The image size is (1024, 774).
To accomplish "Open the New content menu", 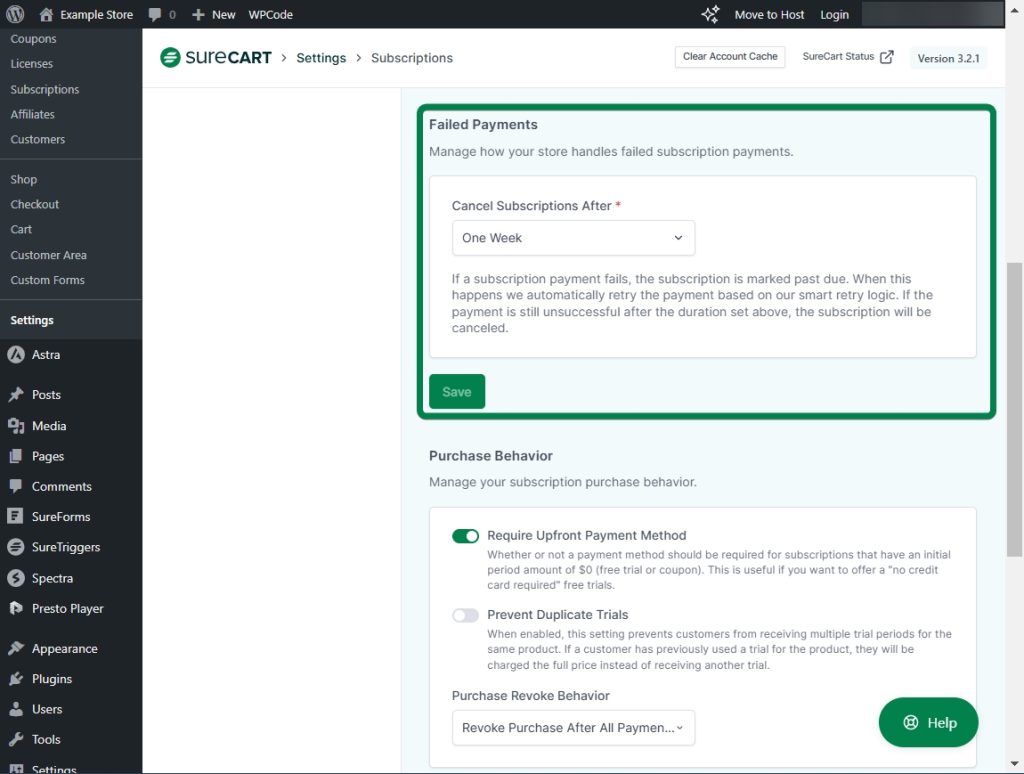I will [214, 15].
